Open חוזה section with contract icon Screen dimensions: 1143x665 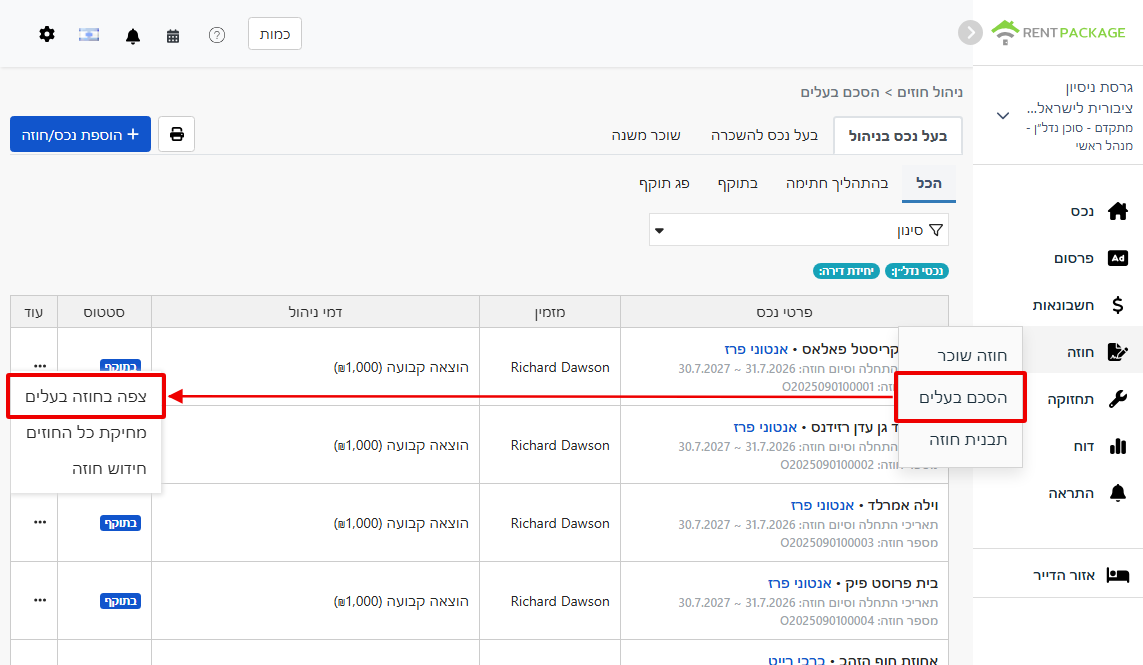1097,352
